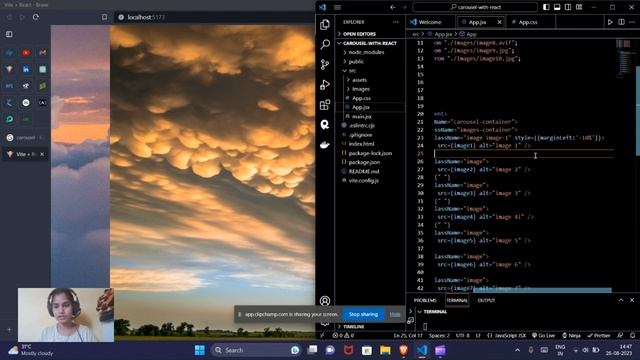The height and width of the screenshot is (360, 640).
Task: Open the Output panel tab
Action: pos(486,300)
